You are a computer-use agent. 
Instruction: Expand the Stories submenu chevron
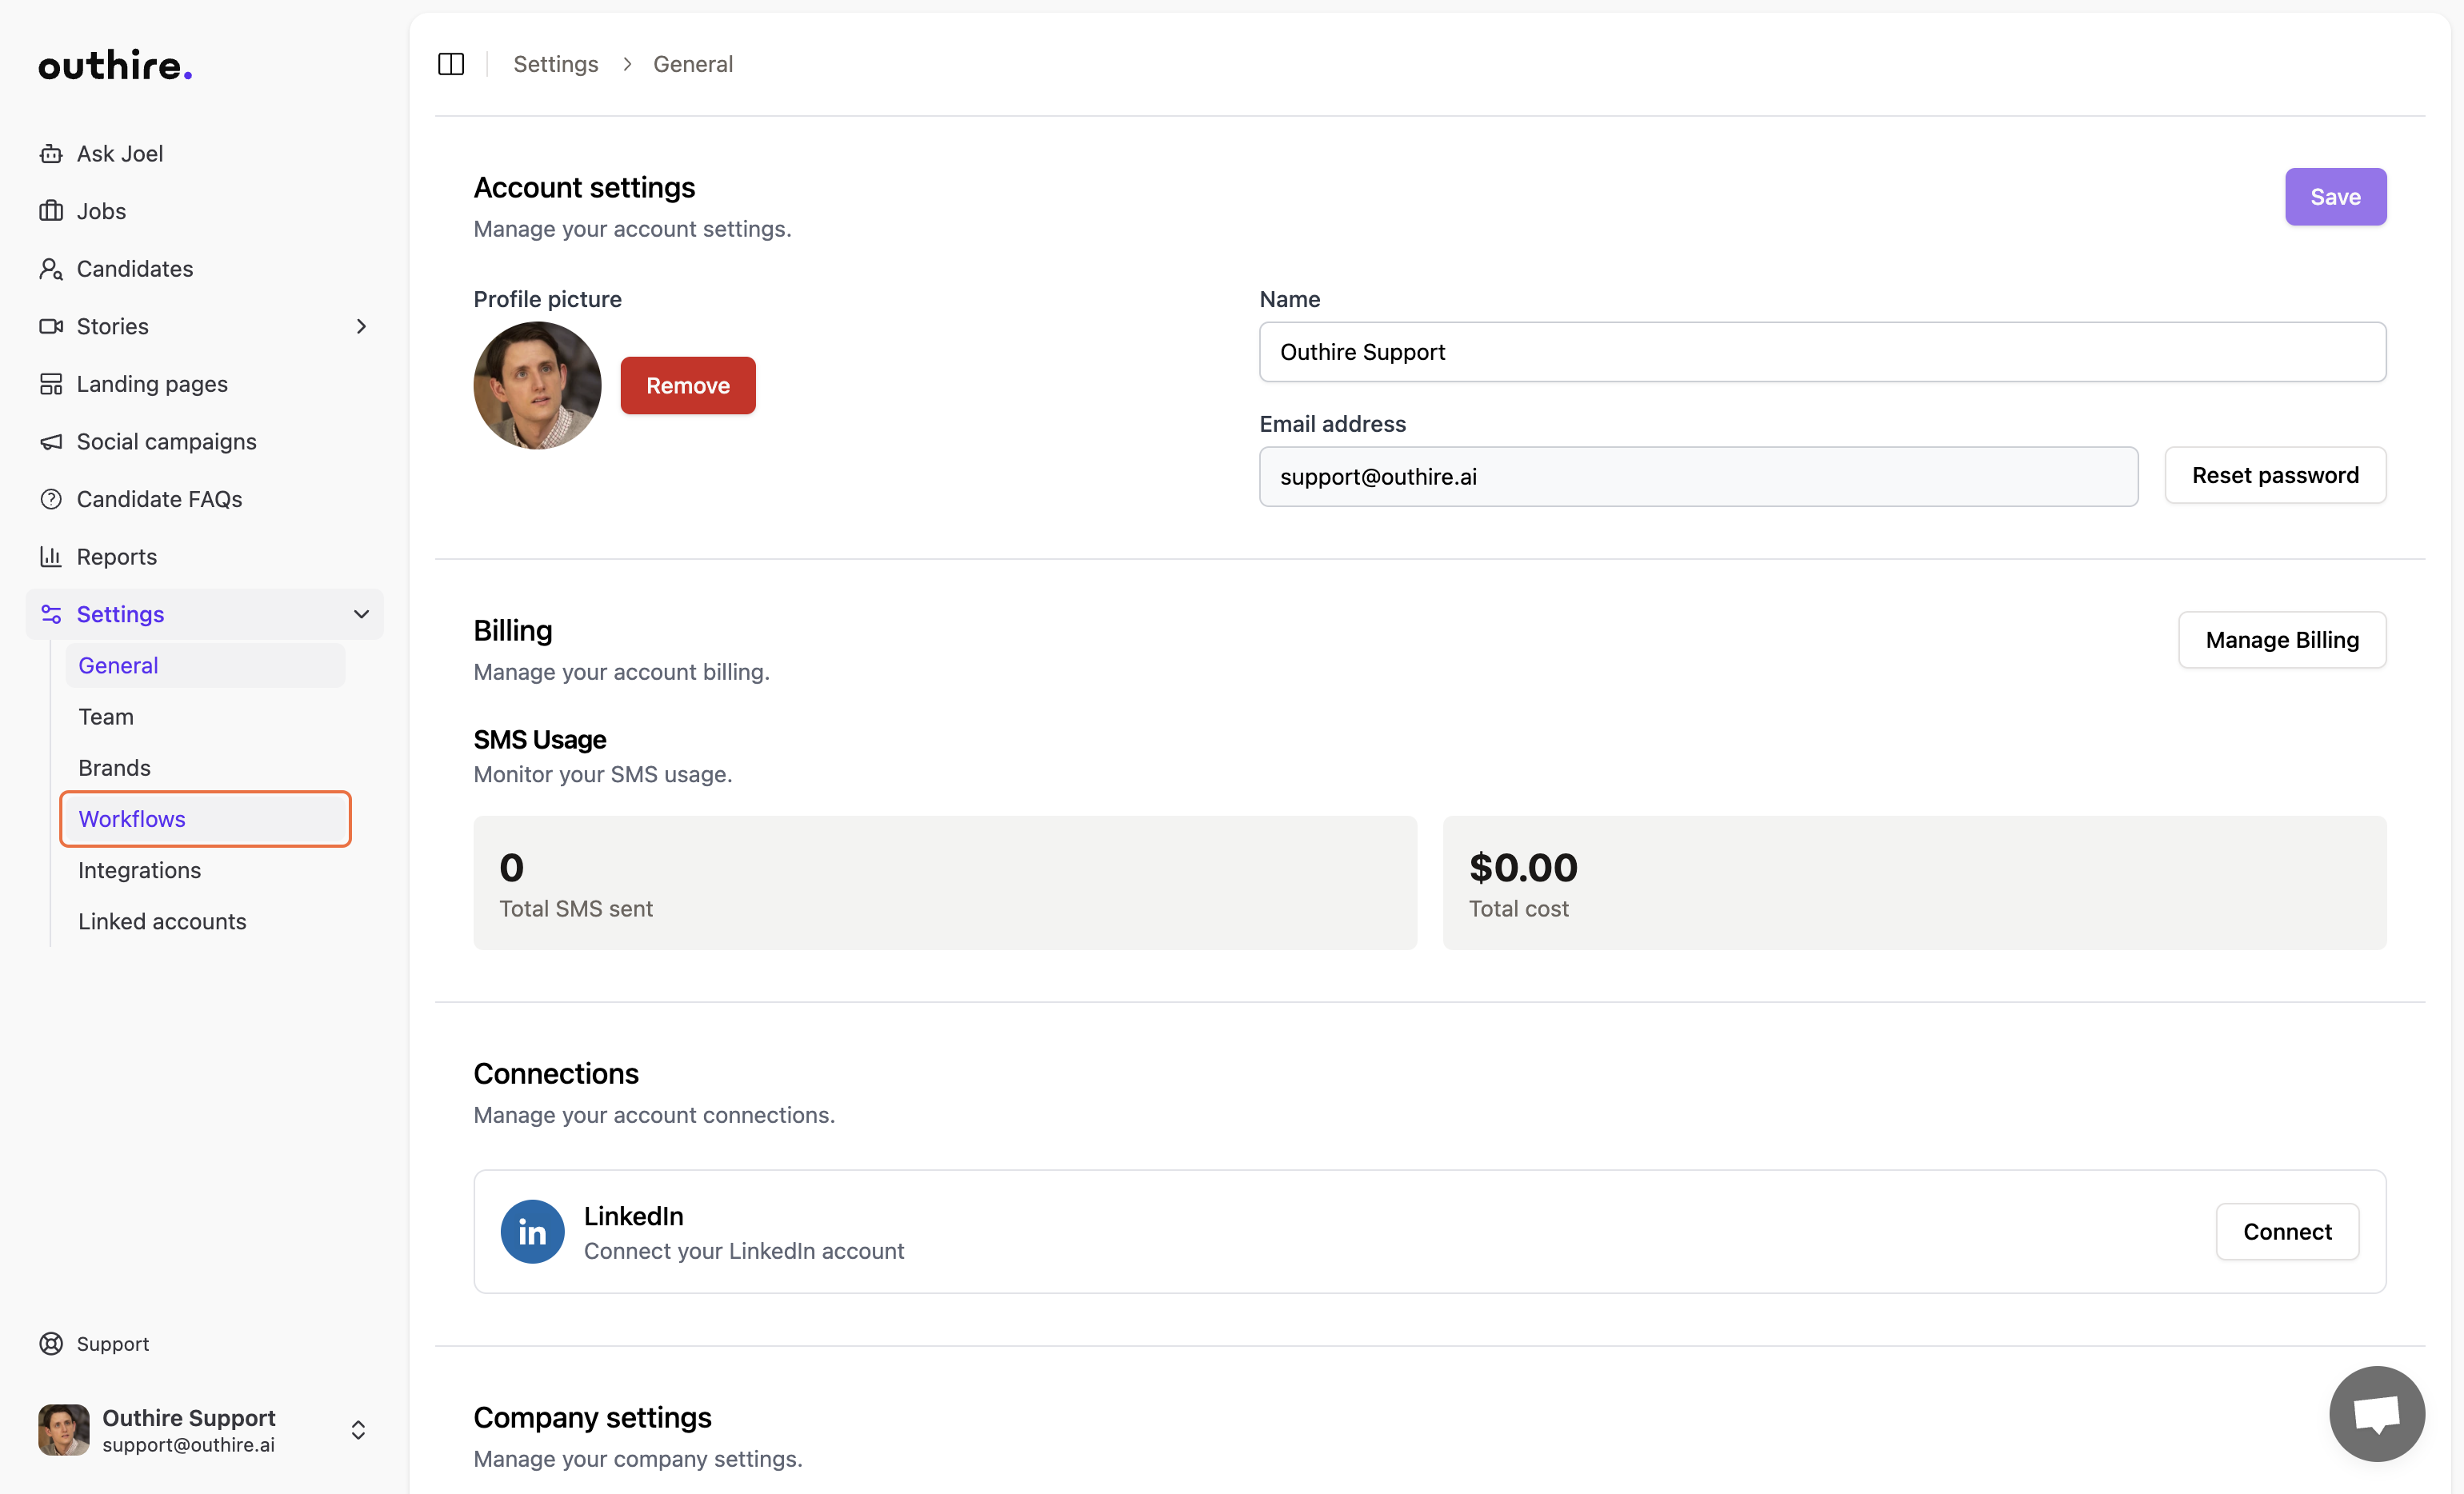point(361,326)
